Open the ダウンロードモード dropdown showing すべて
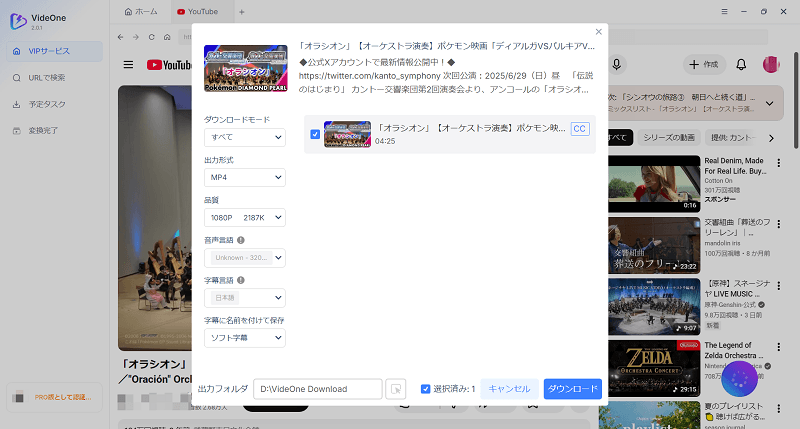This screenshot has height=429, width=800. point(245,137)
